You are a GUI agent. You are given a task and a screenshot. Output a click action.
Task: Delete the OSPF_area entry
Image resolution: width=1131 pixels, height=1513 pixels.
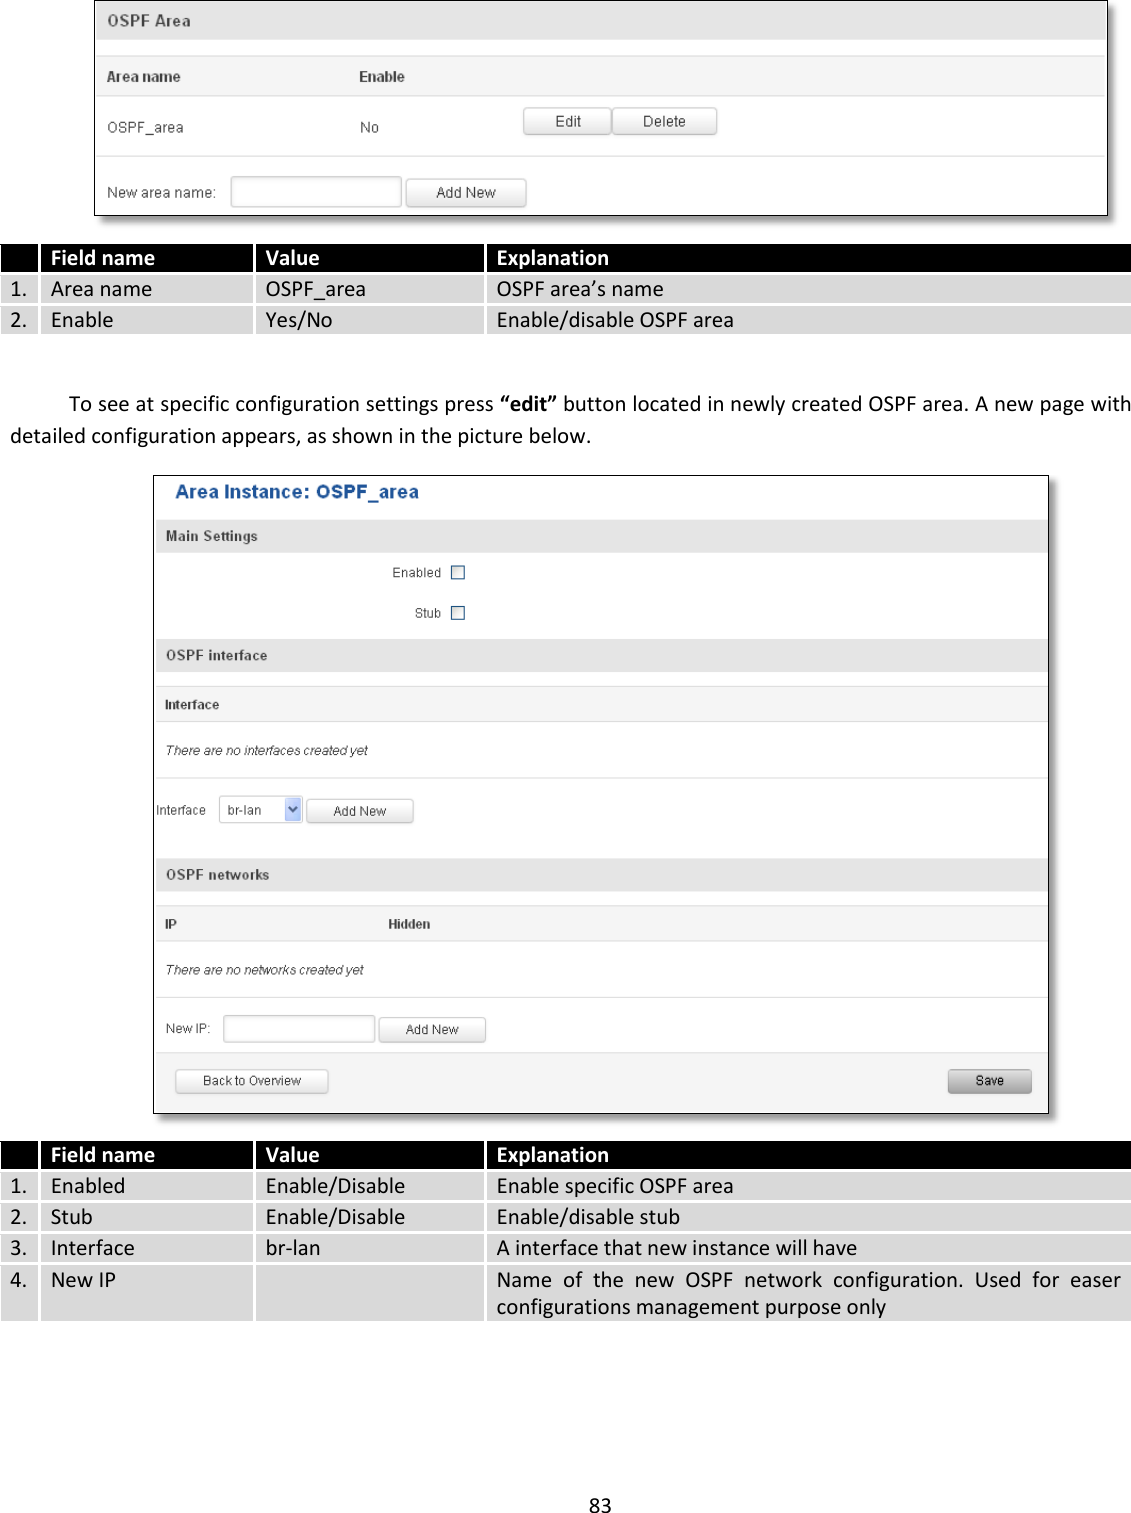click(663, 121)
